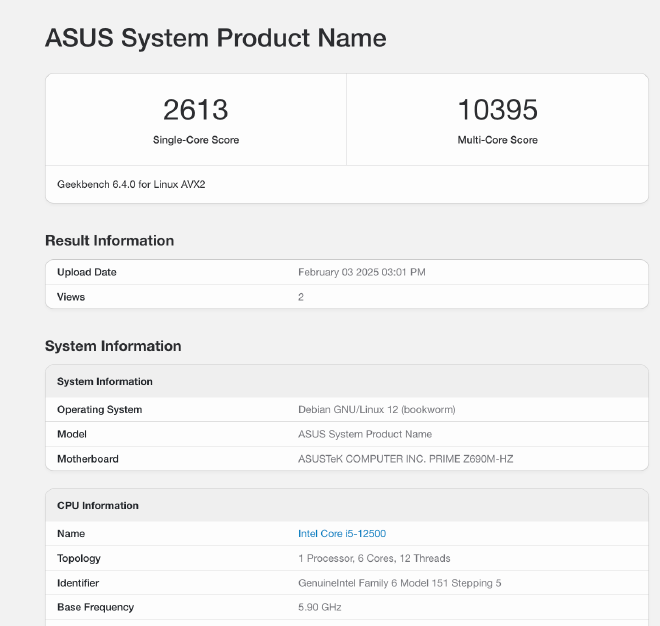The height and width of the screenshot is (626, 660).
Task: Select Debian GNU/Linux 12 (bookworm) value
Action: pyautogui.click(x=377, y=410)
